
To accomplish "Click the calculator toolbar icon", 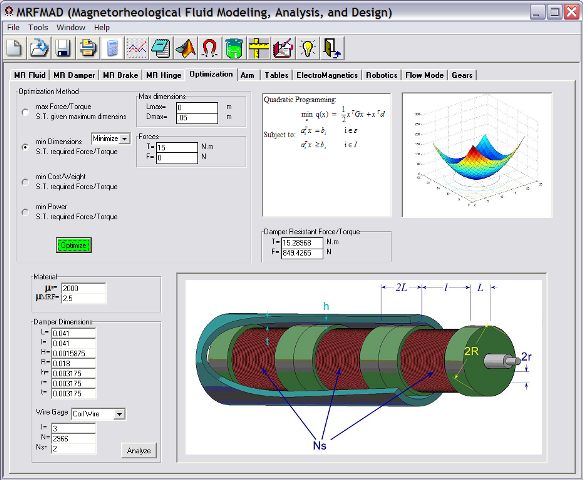I will pyautogui.click(x=112, y=48).
